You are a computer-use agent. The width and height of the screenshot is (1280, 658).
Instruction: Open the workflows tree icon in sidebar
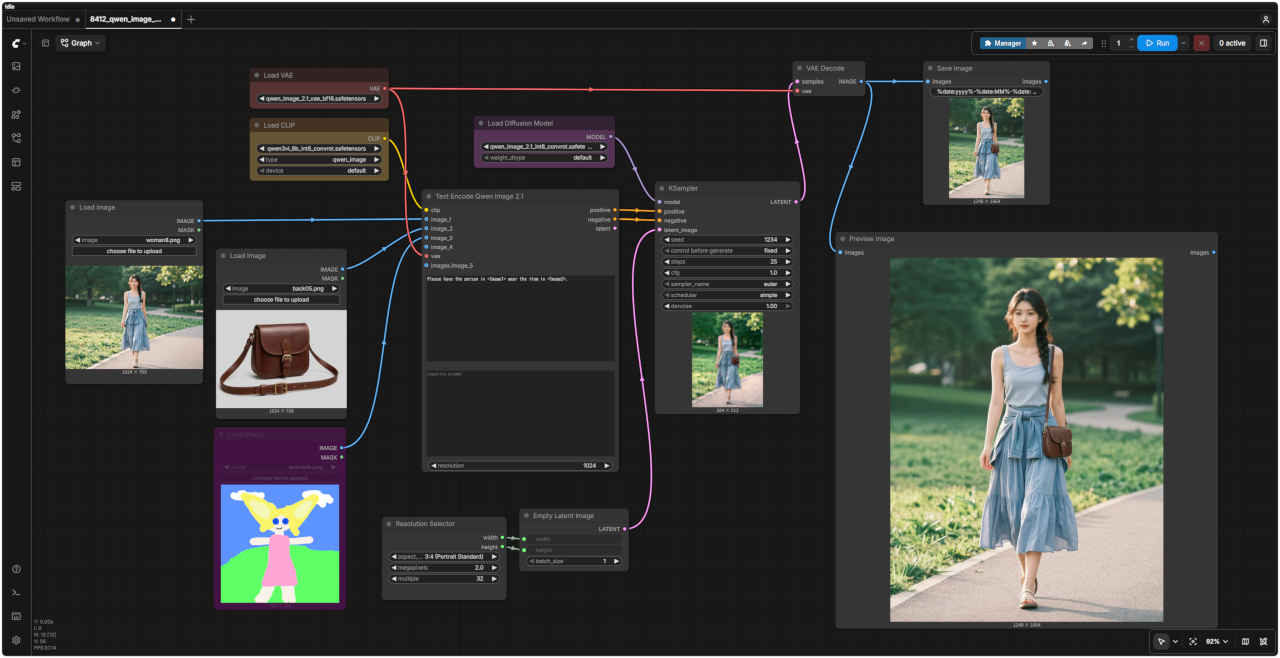16,138
